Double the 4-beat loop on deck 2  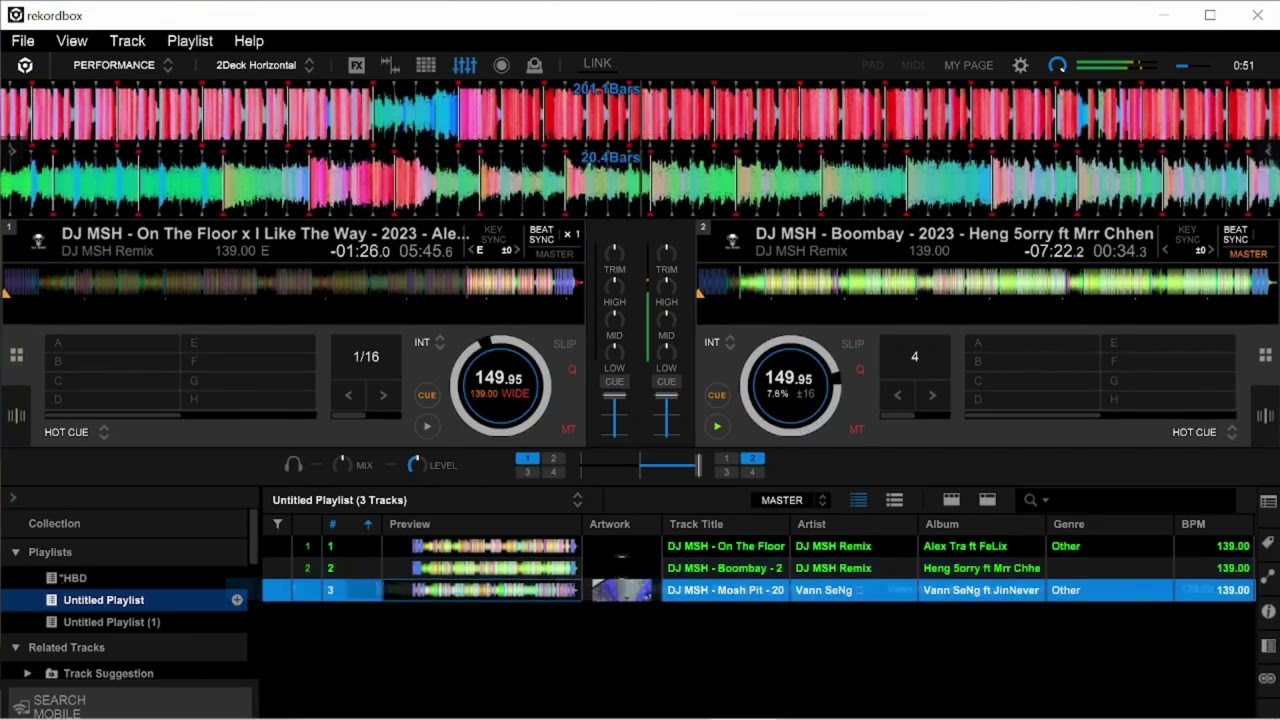click(932, 395)
